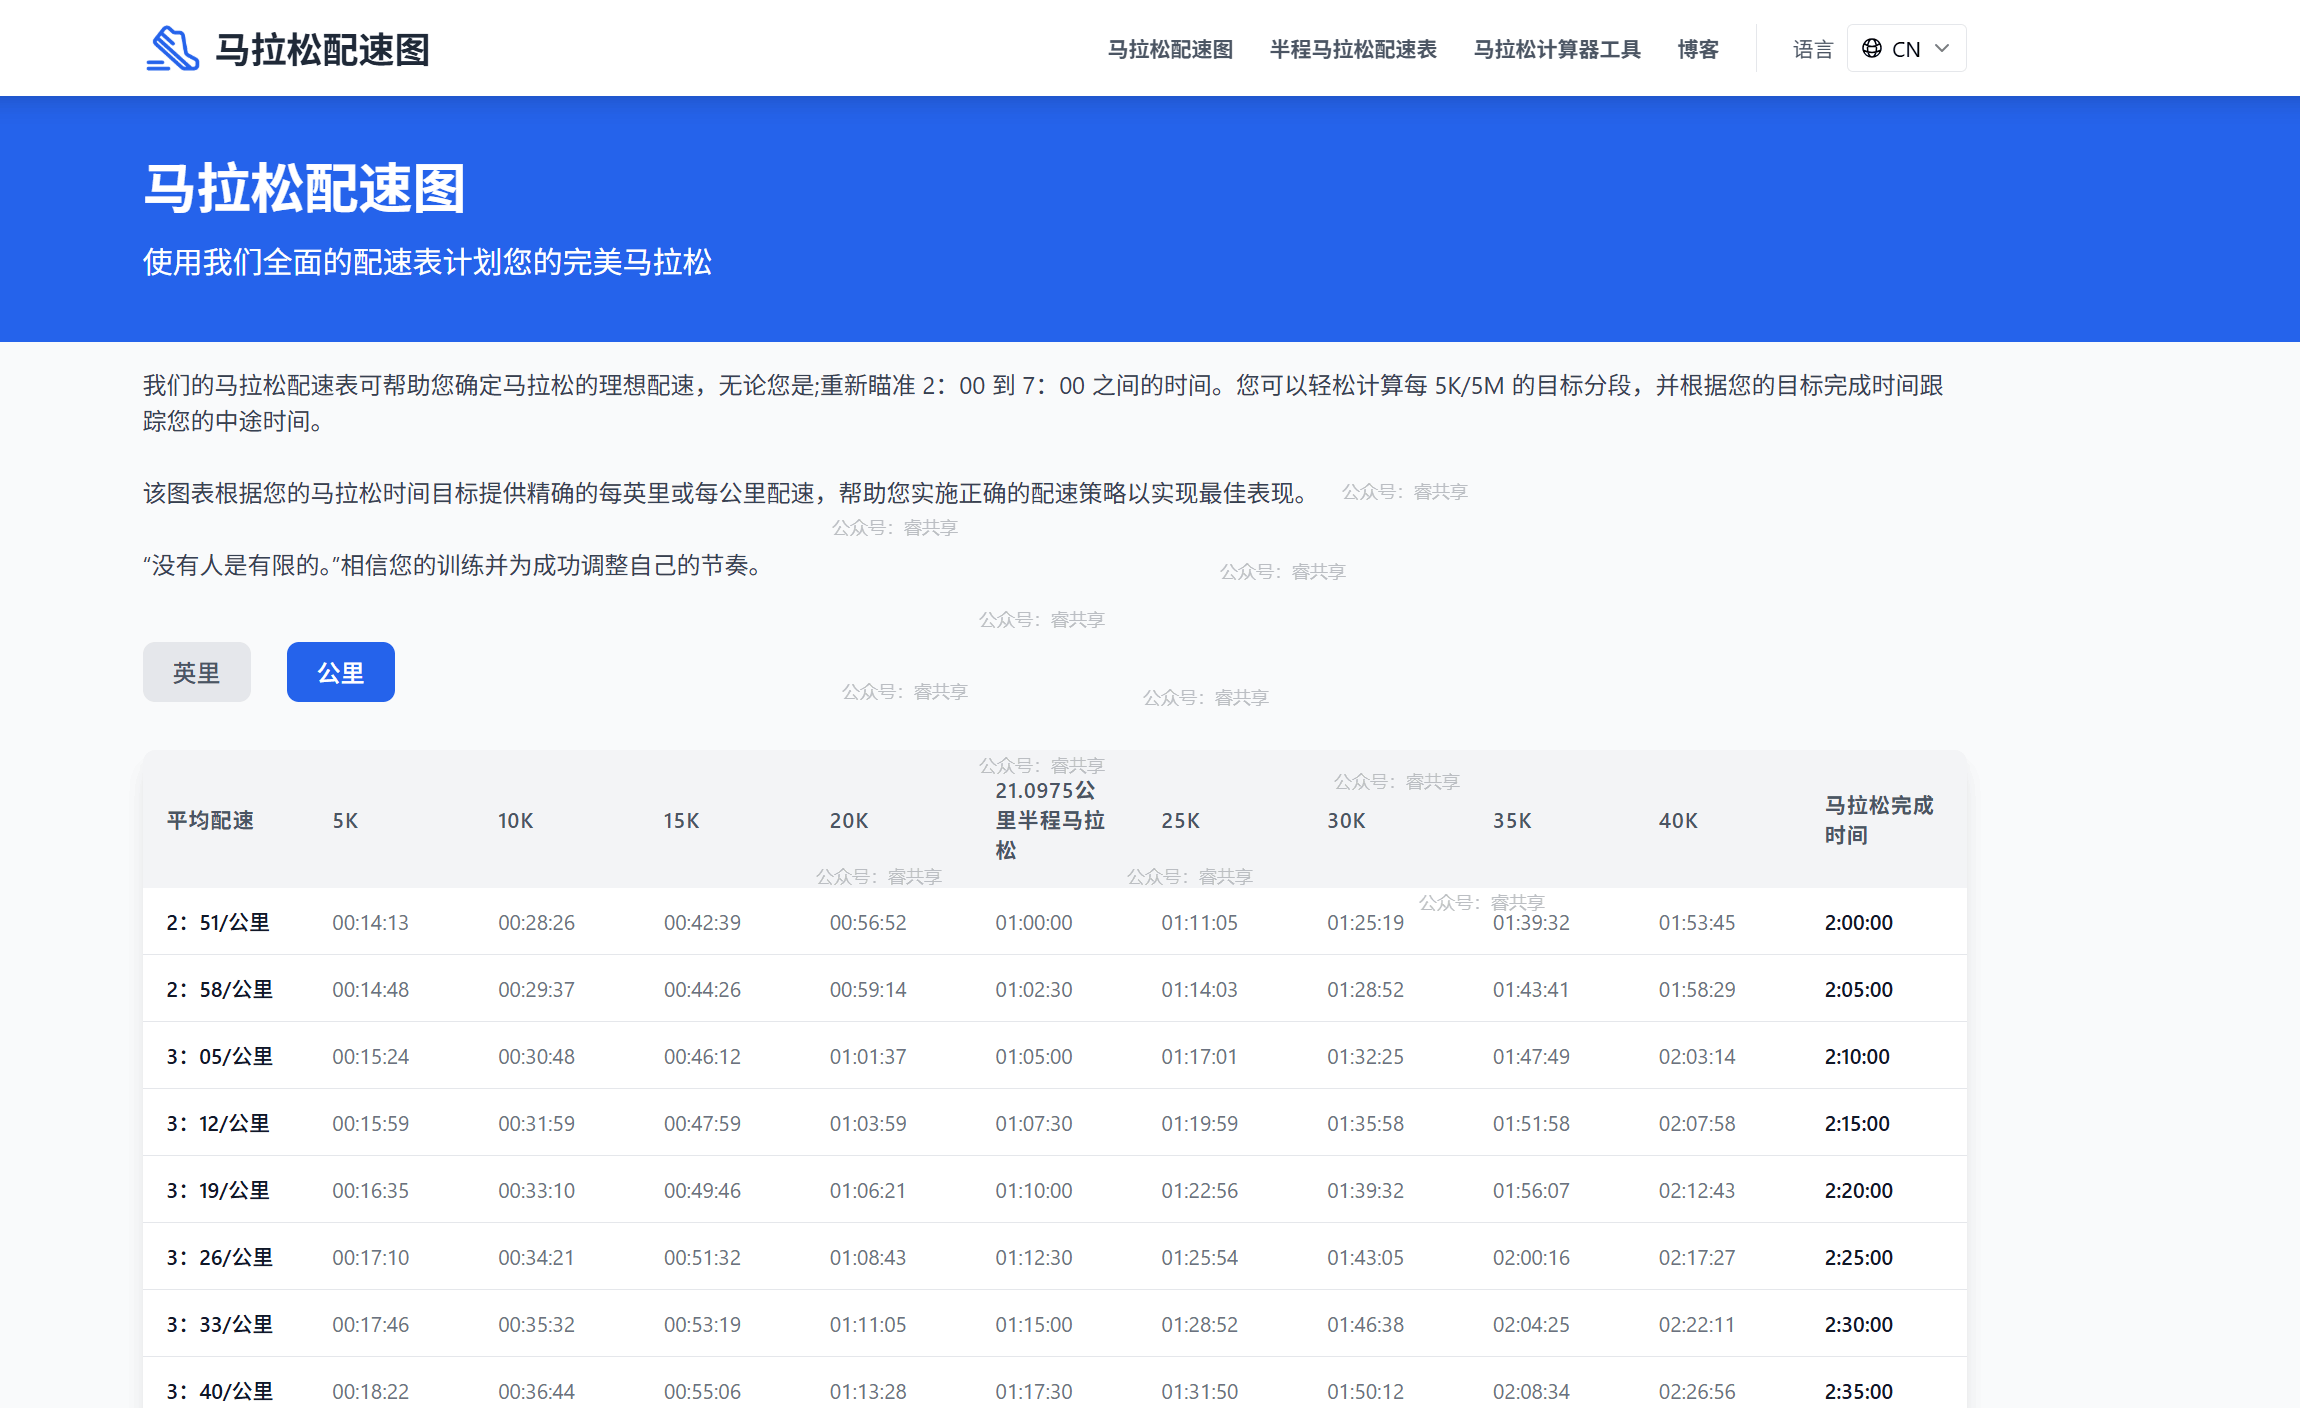The image size is (2300, 1408).
Task: Click the 2:30:00 finish time cell
Action: [x=1858, y=1324]
